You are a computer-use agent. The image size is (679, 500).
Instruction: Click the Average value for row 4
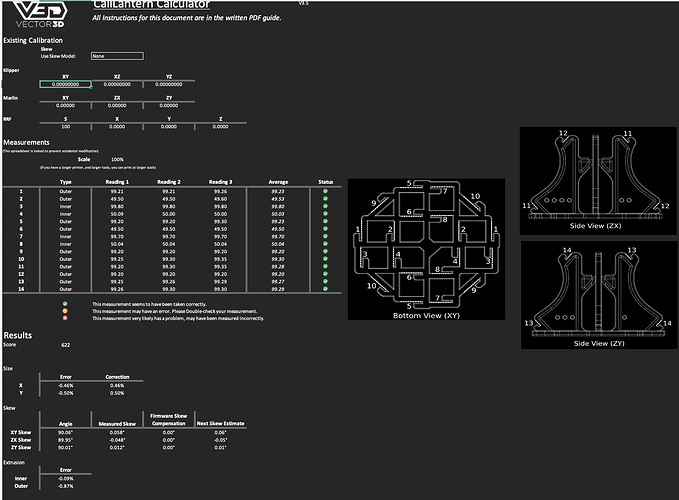[x=278, y=214]
